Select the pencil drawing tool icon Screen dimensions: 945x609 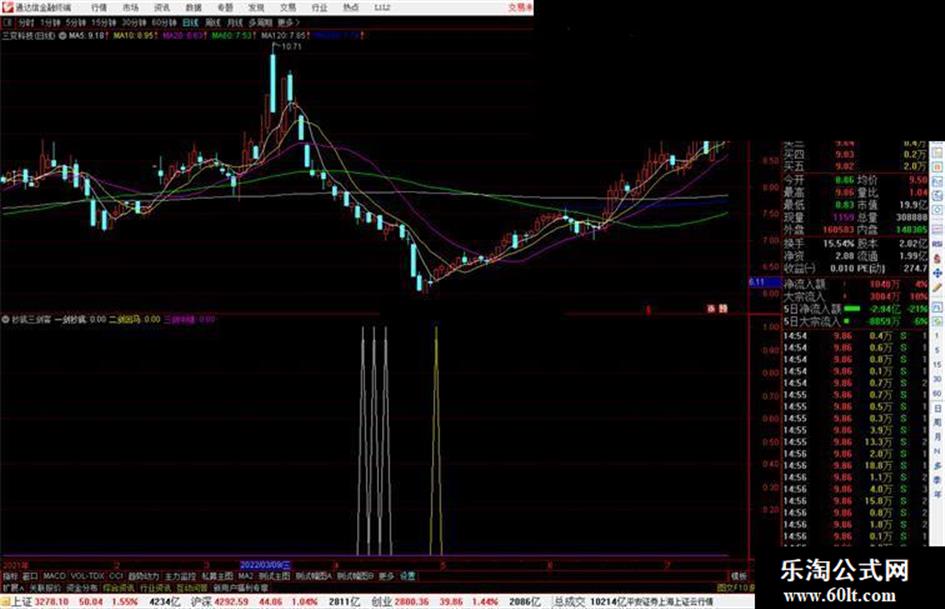pyautogui.click(x=937, y=289)
